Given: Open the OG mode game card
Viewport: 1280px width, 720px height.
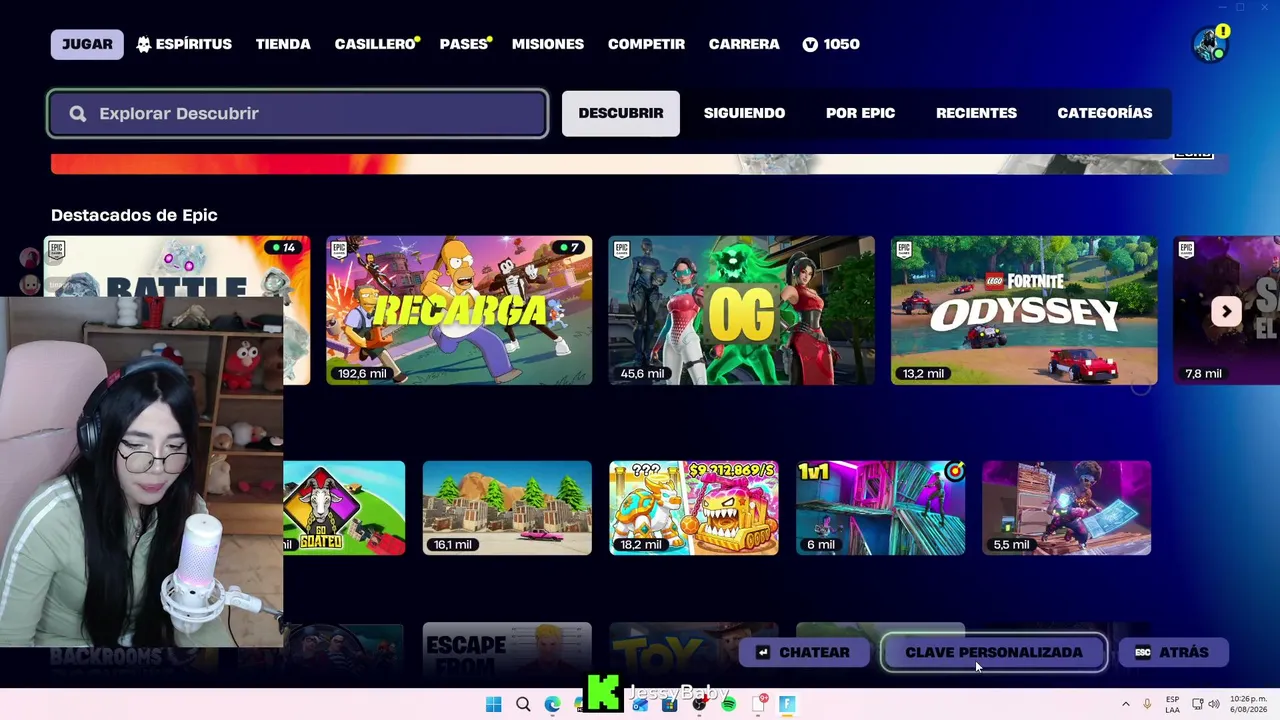Looking at the screenshot, I should [x=742, y=310].
